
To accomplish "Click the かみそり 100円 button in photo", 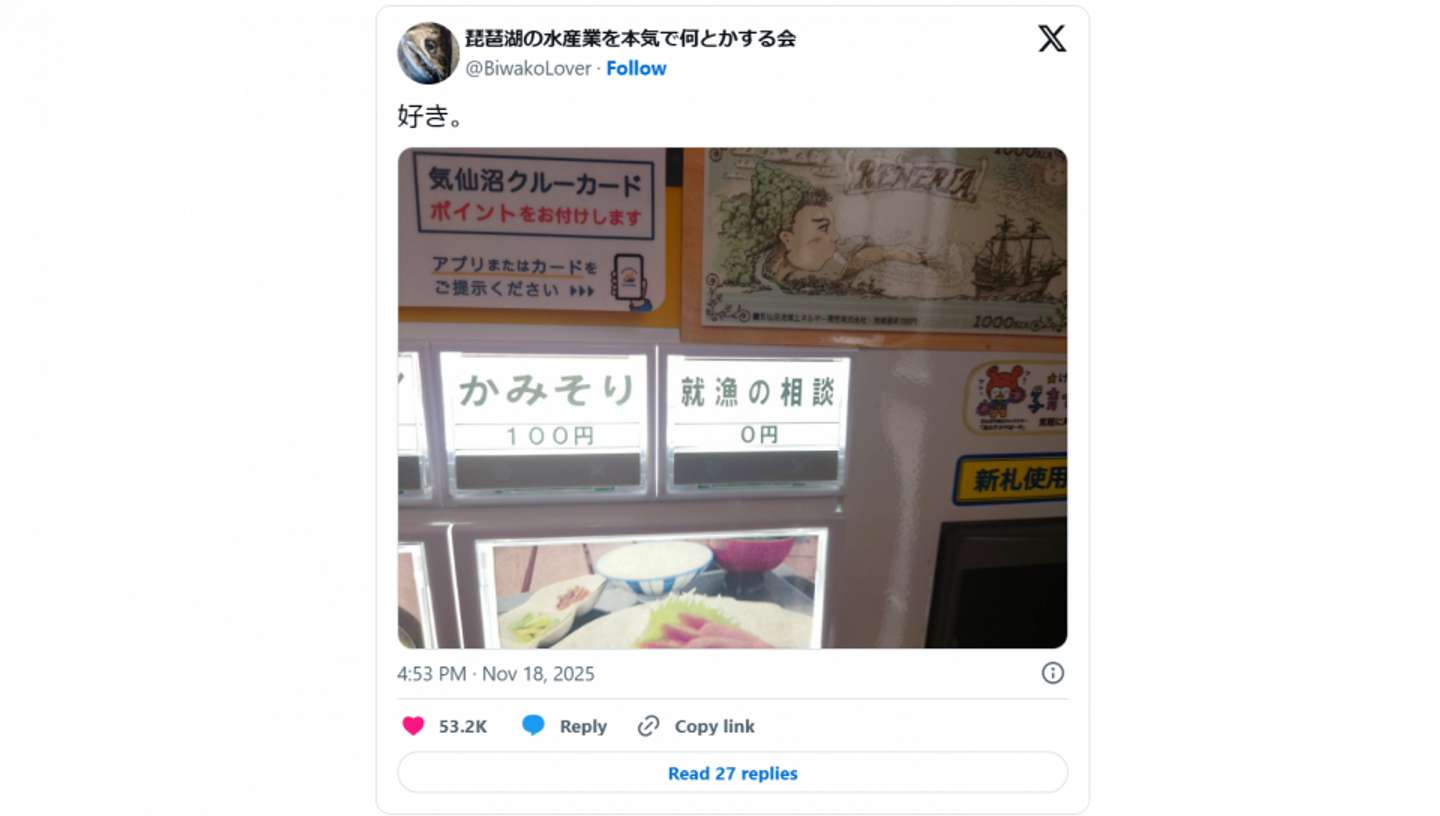I will [x=546, y=422].
